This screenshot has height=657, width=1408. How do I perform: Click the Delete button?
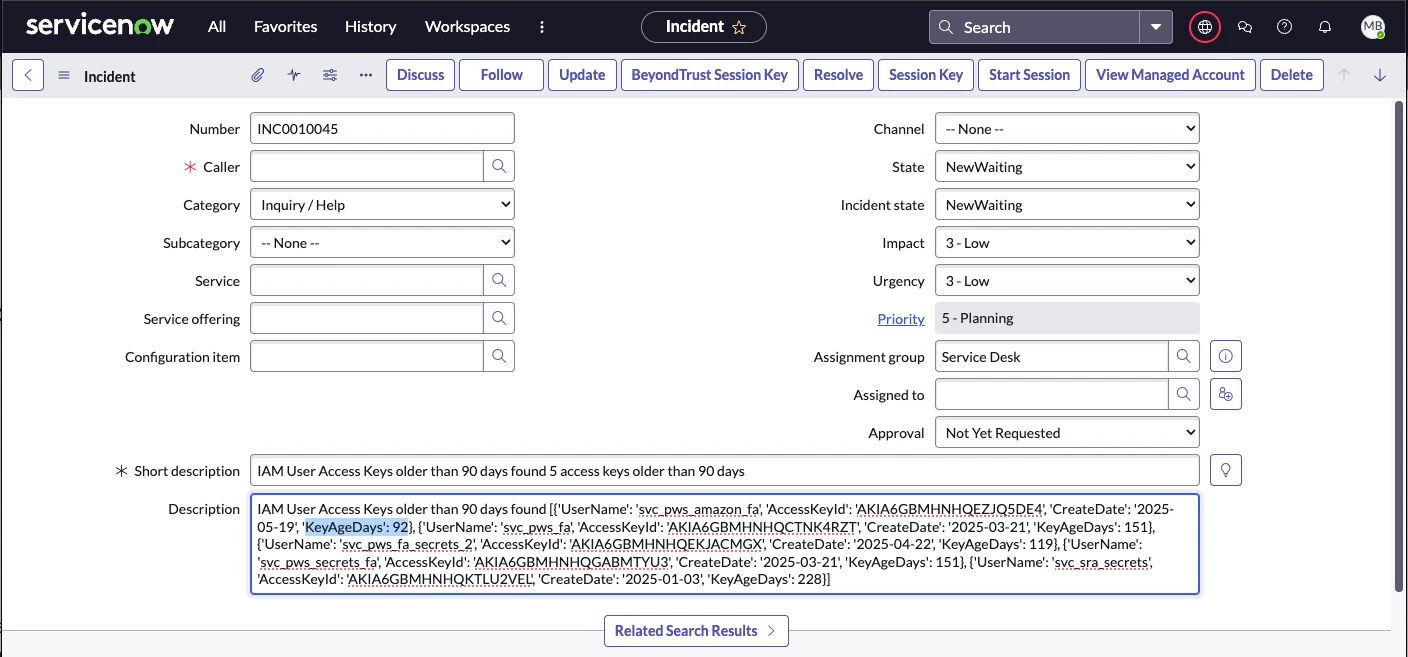1292,75
